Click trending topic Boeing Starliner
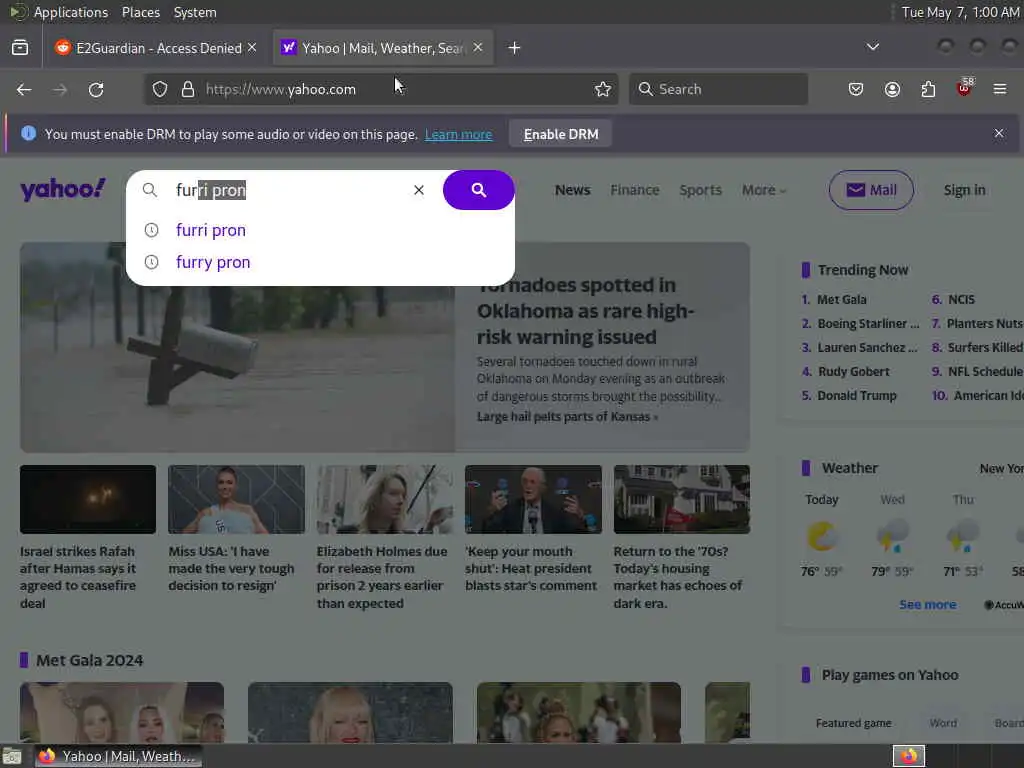The width and height of the screenshot is (1024, 768). click(x=868, y=324)
